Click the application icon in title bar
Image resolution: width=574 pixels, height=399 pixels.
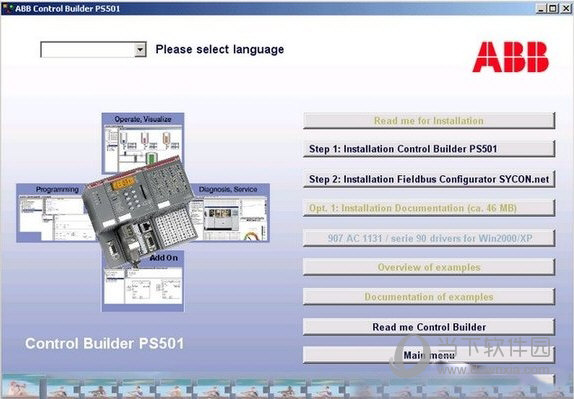pyautogui.click(x=7, y=8)
